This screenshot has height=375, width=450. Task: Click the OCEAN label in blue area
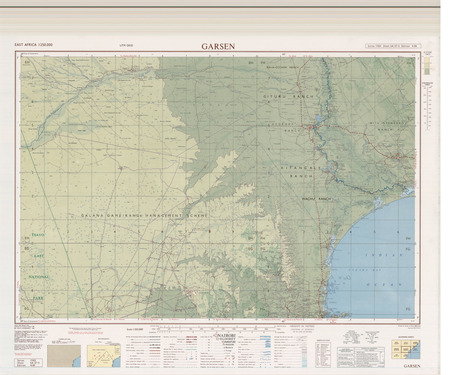[x=384, y=285]
